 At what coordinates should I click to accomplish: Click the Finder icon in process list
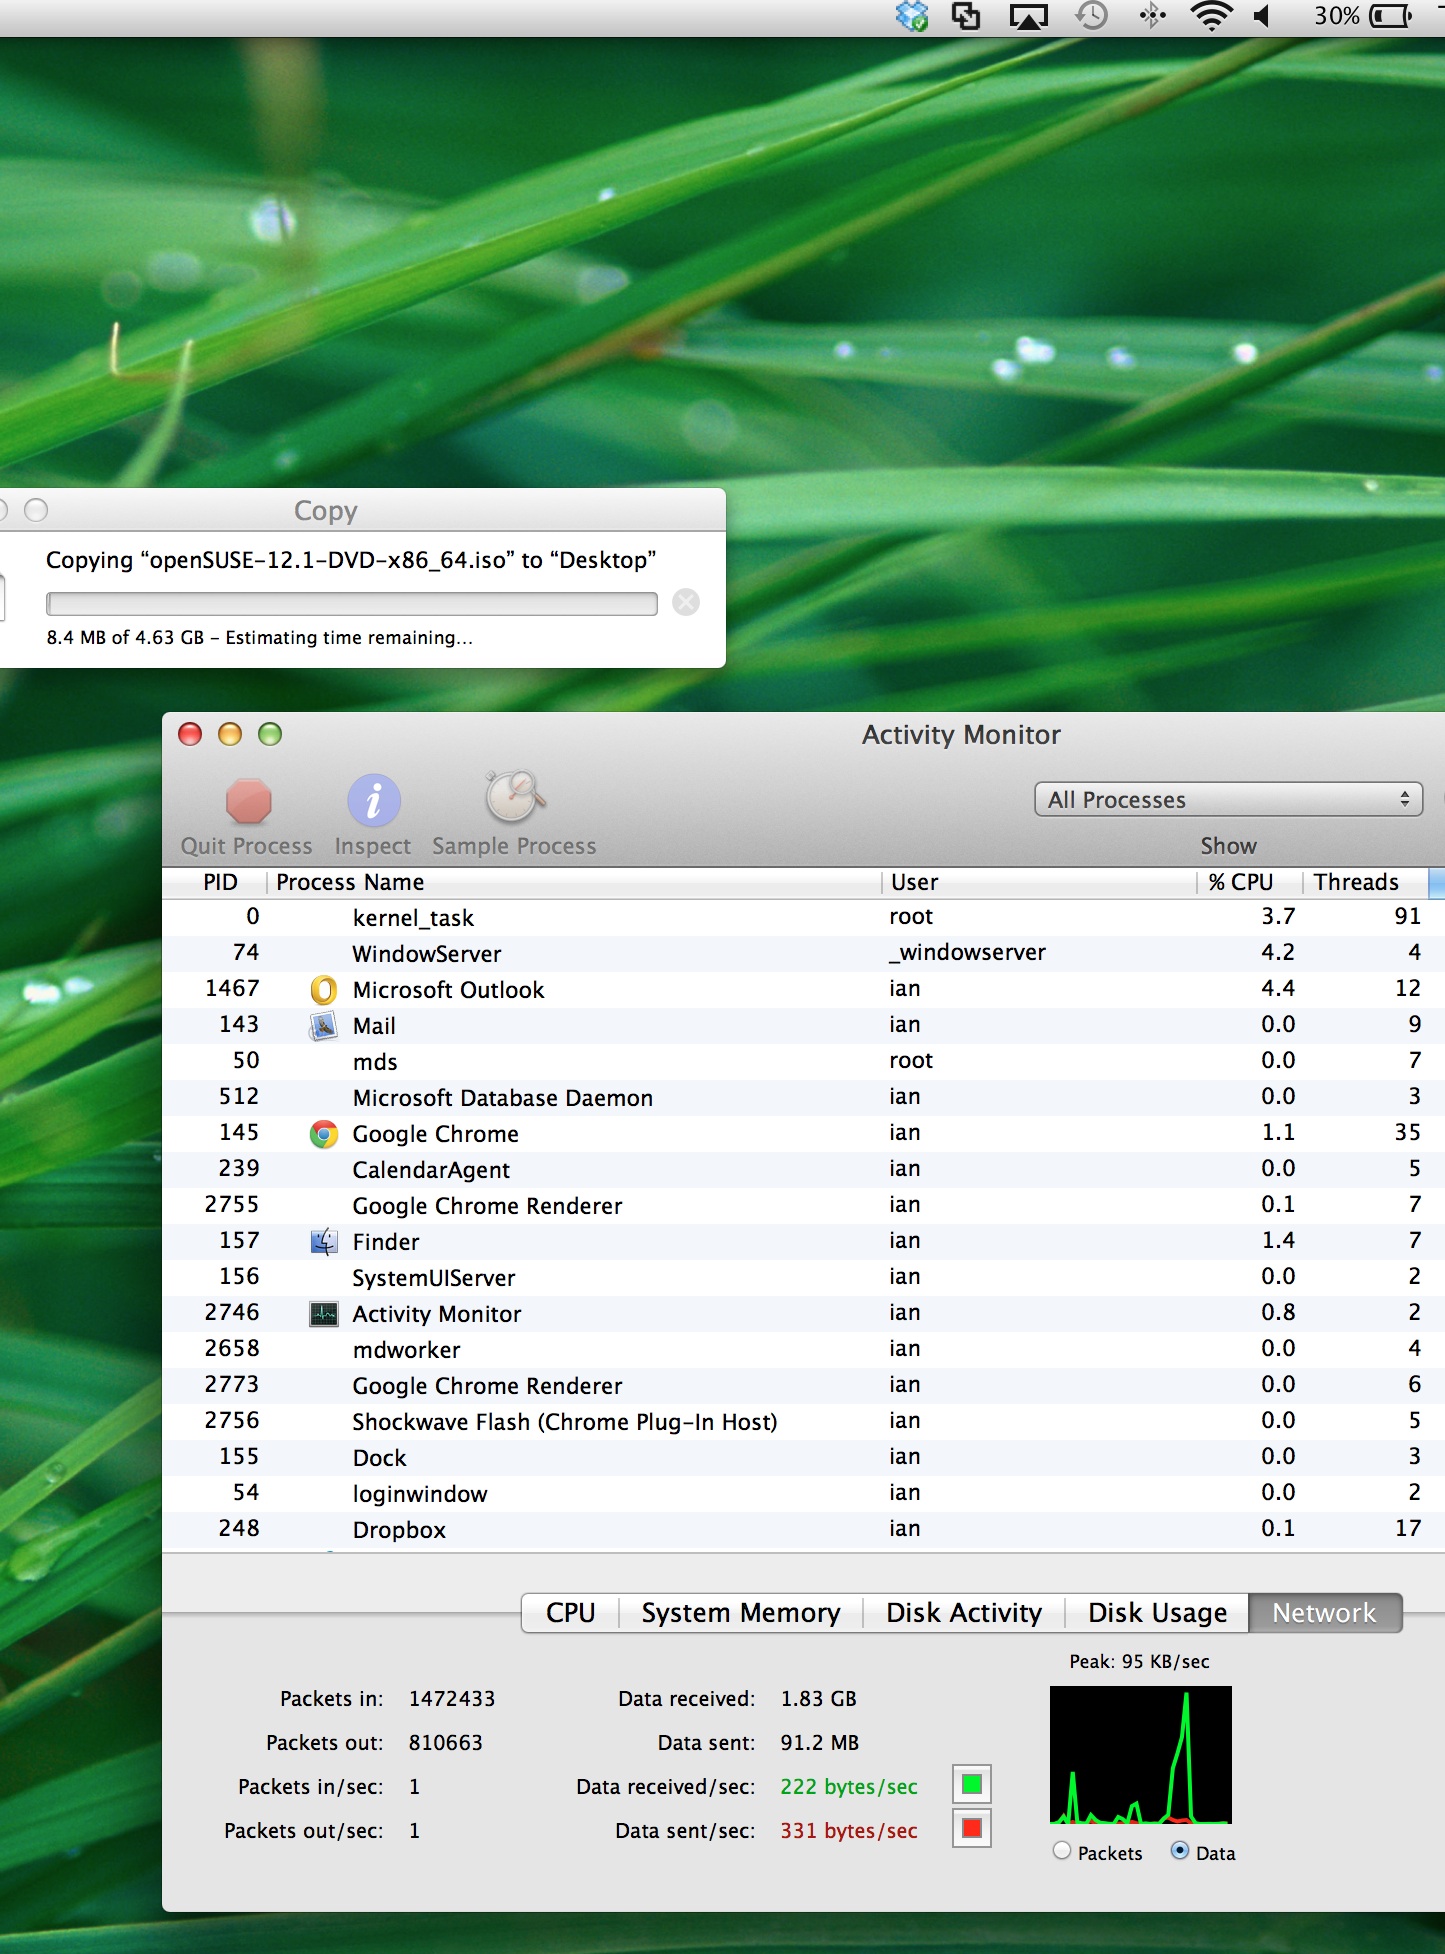324,1242
